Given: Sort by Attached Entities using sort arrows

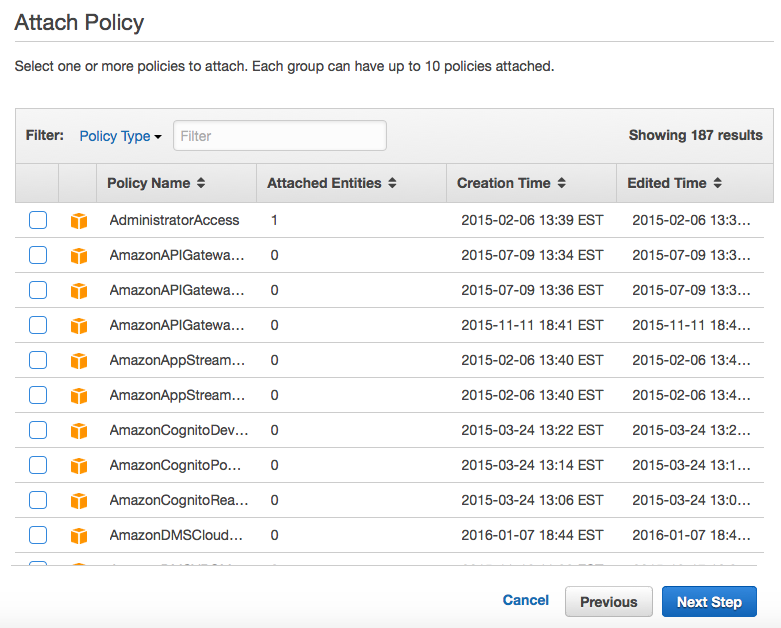Looking at the screenshot, I should [392, 183].
